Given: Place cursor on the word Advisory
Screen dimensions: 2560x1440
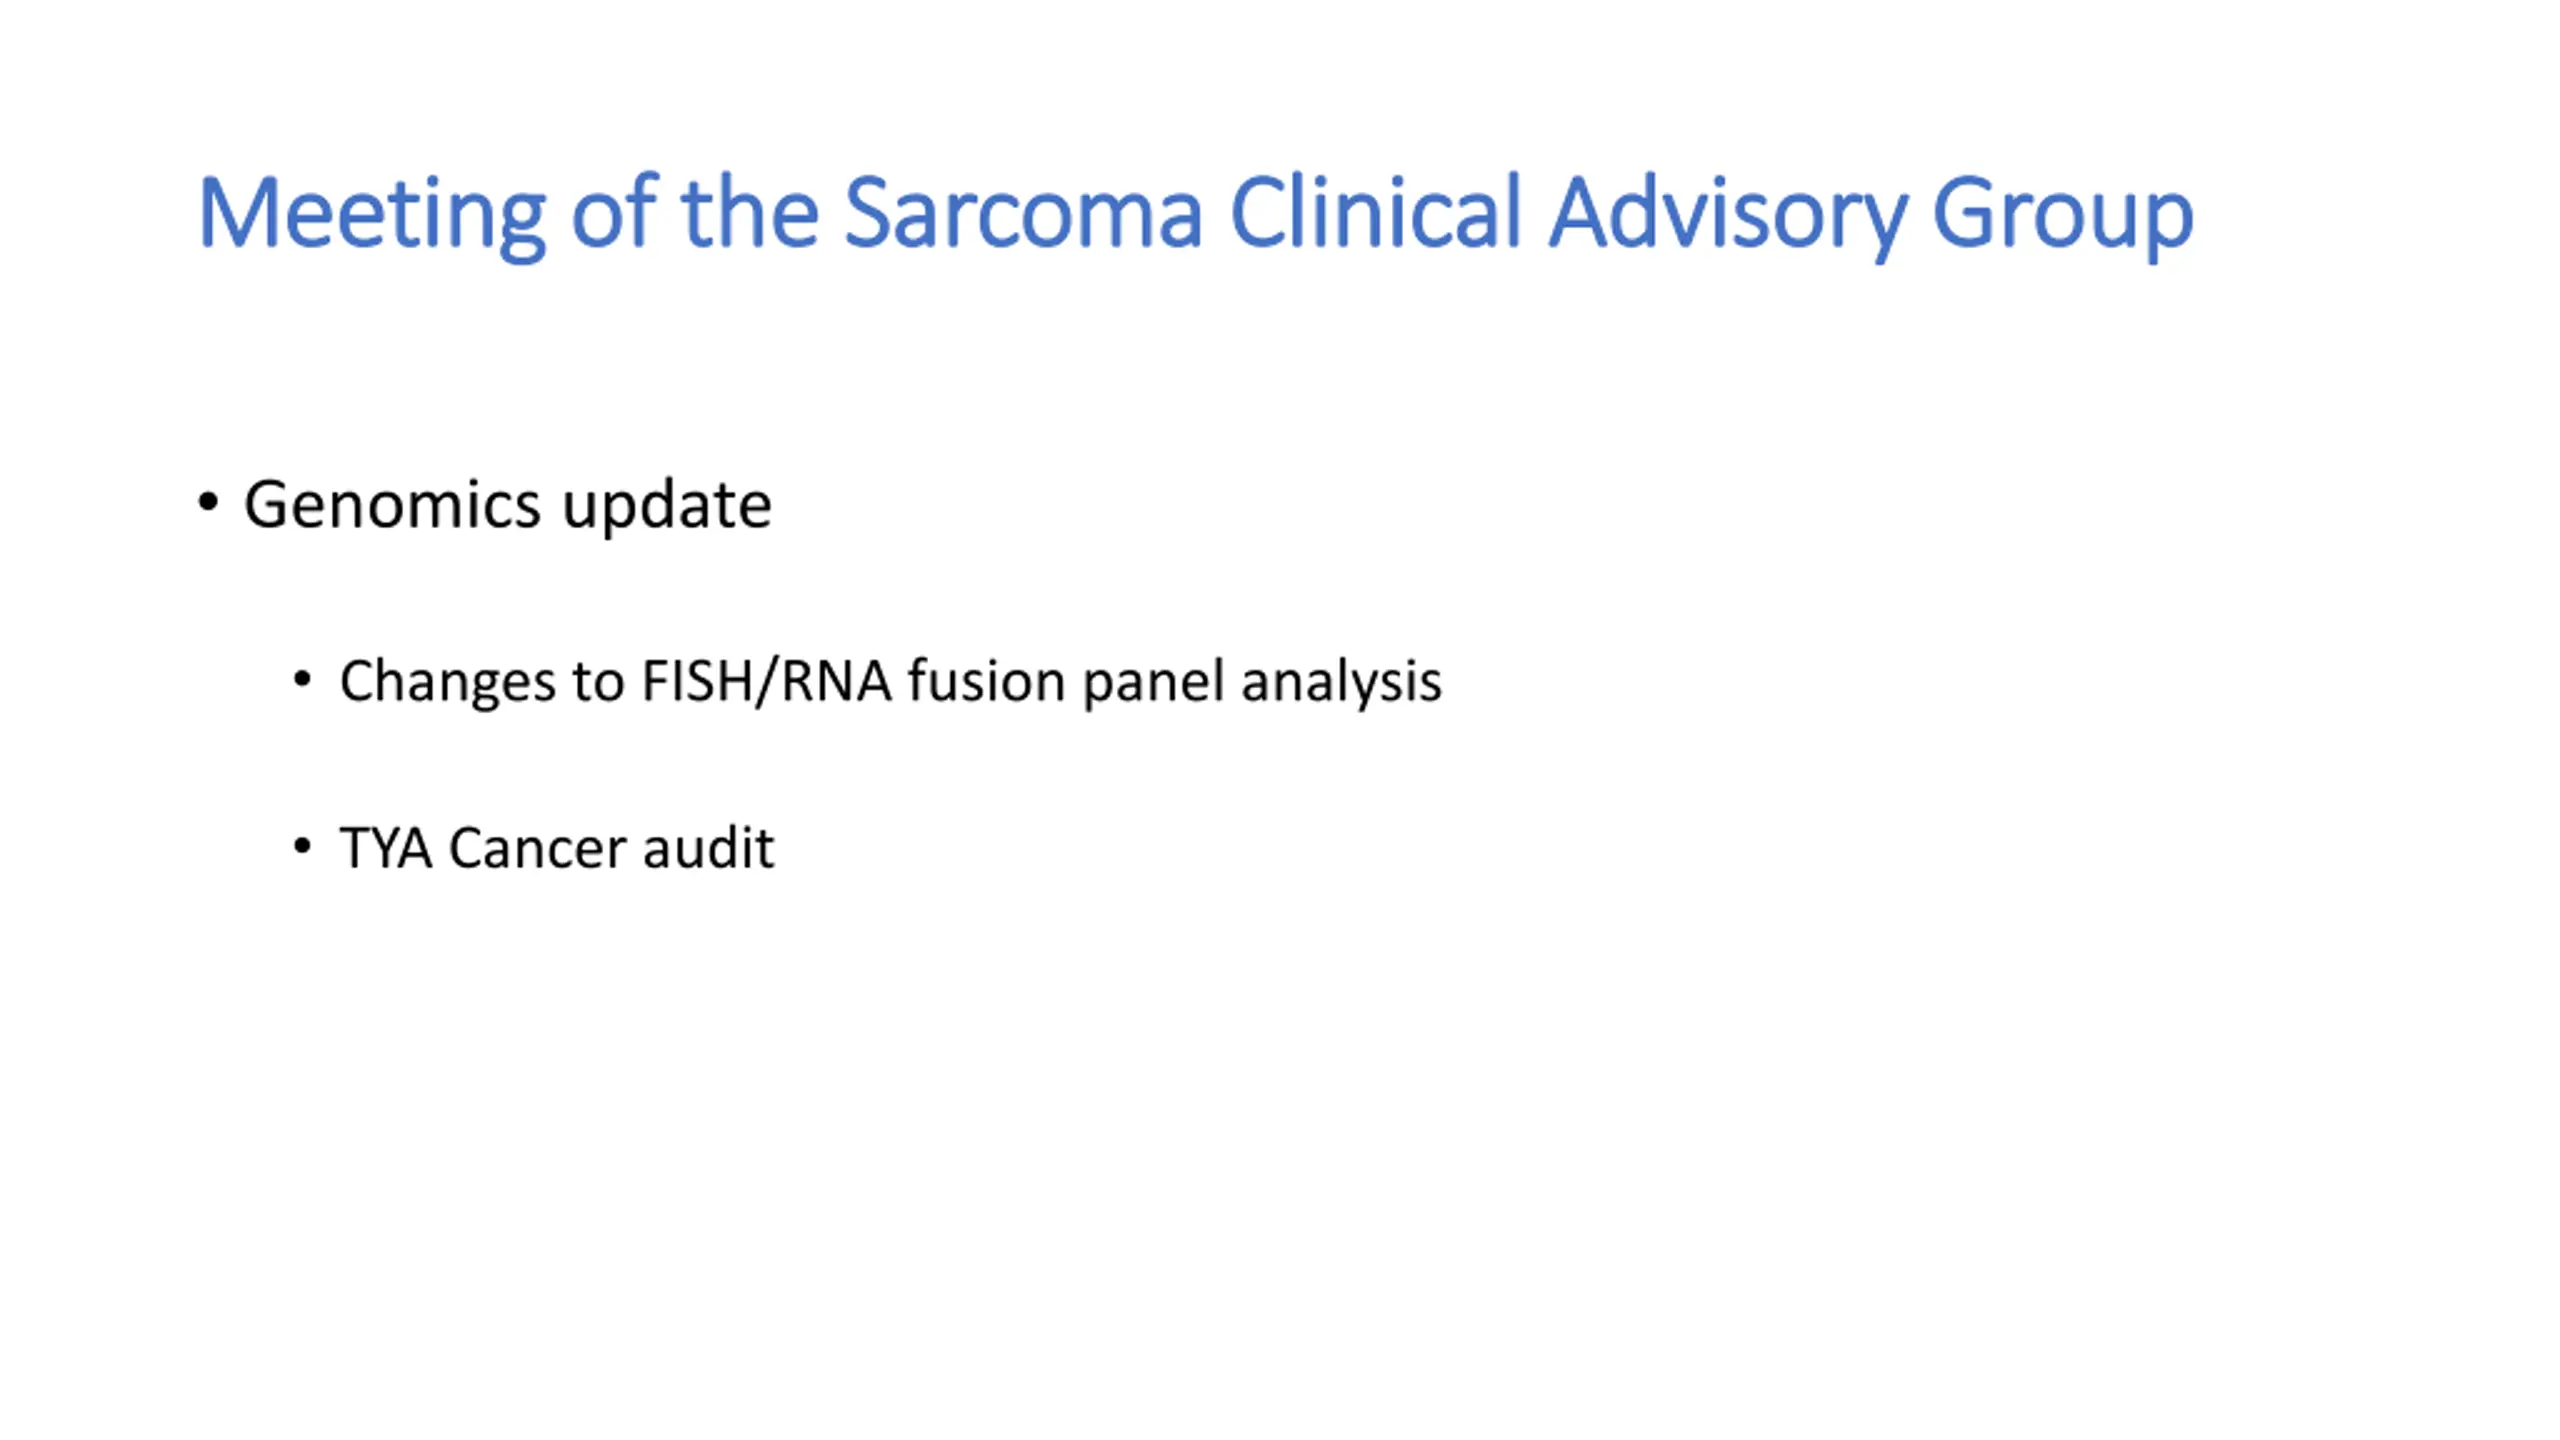Looking at the screenshot, I should 1727,214.
